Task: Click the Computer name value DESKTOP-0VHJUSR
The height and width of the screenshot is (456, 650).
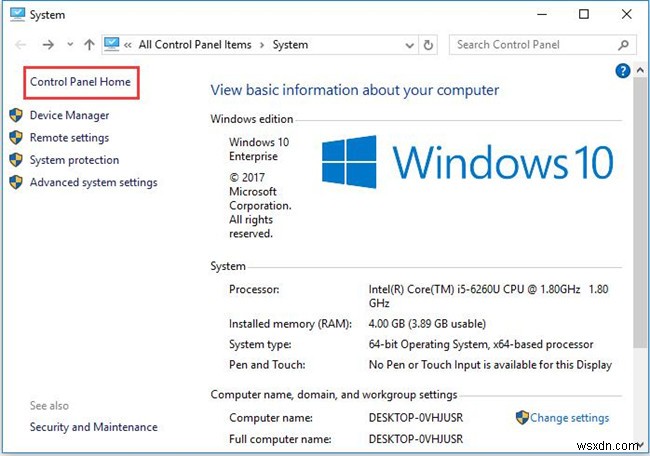Action: [x=416, y=418]
